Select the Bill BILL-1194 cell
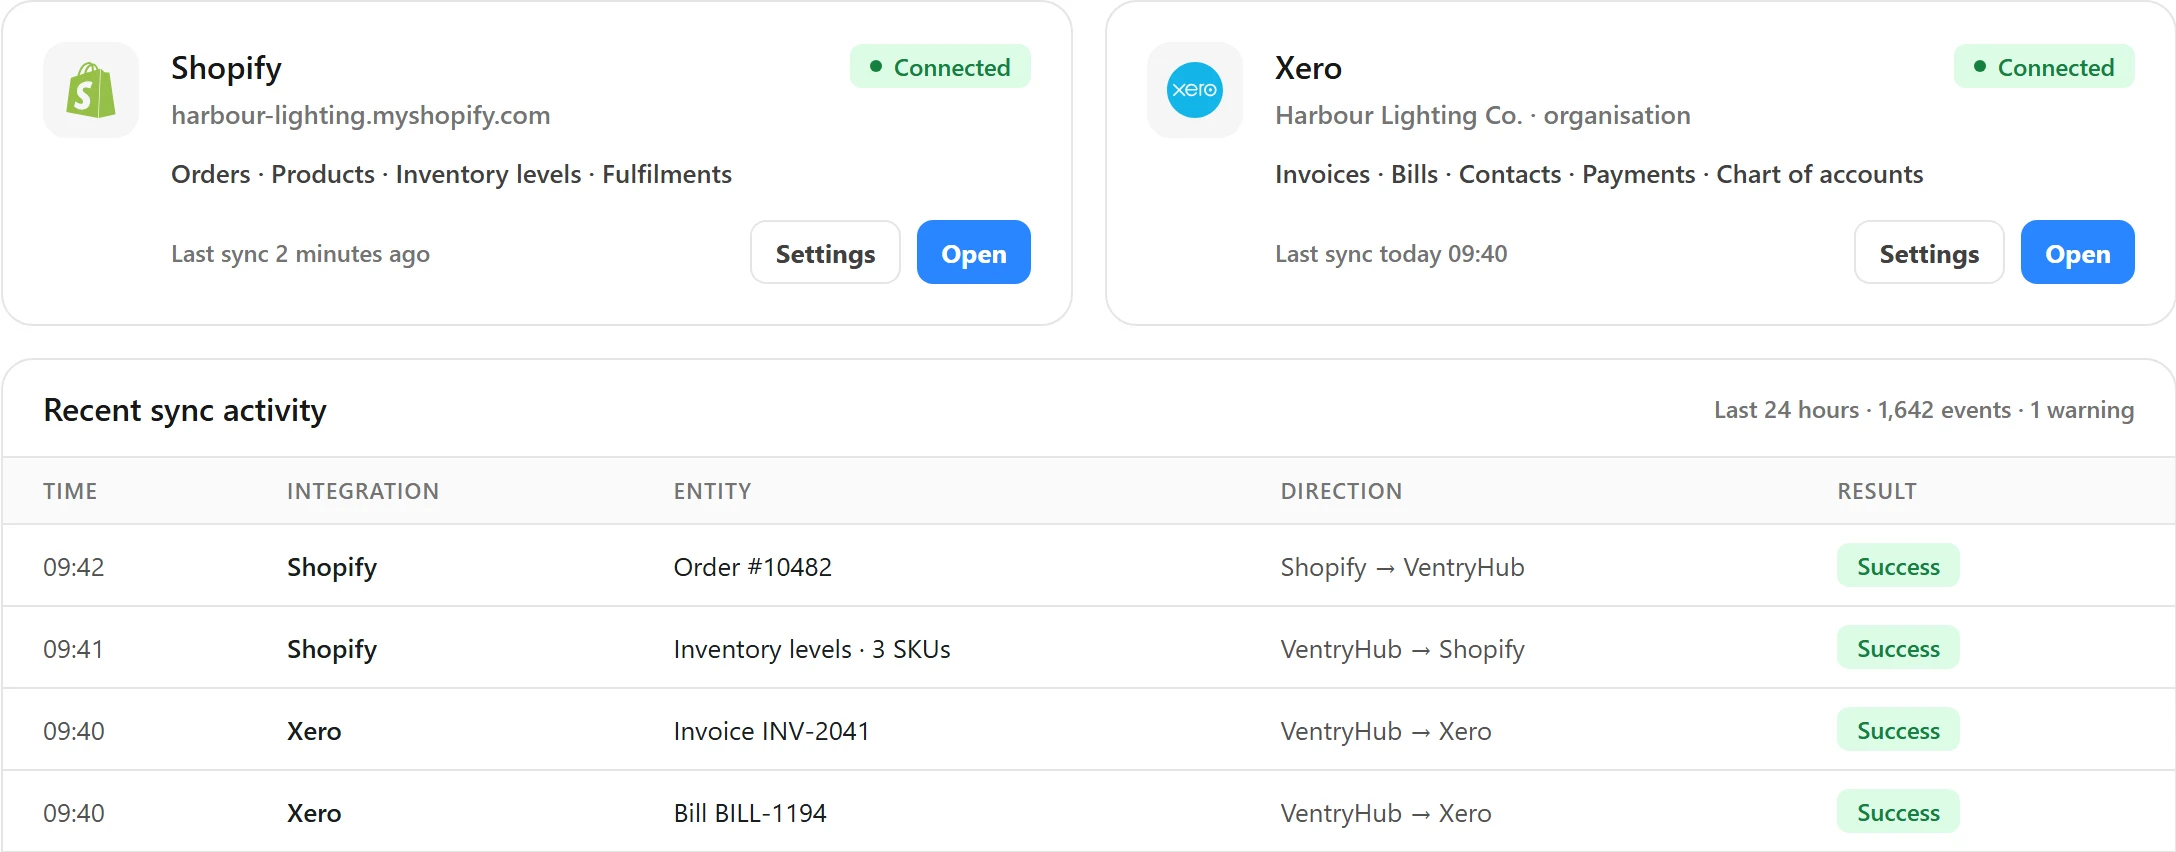Image resolution: width=2176 pixels, height=852 pixels. 750,813
